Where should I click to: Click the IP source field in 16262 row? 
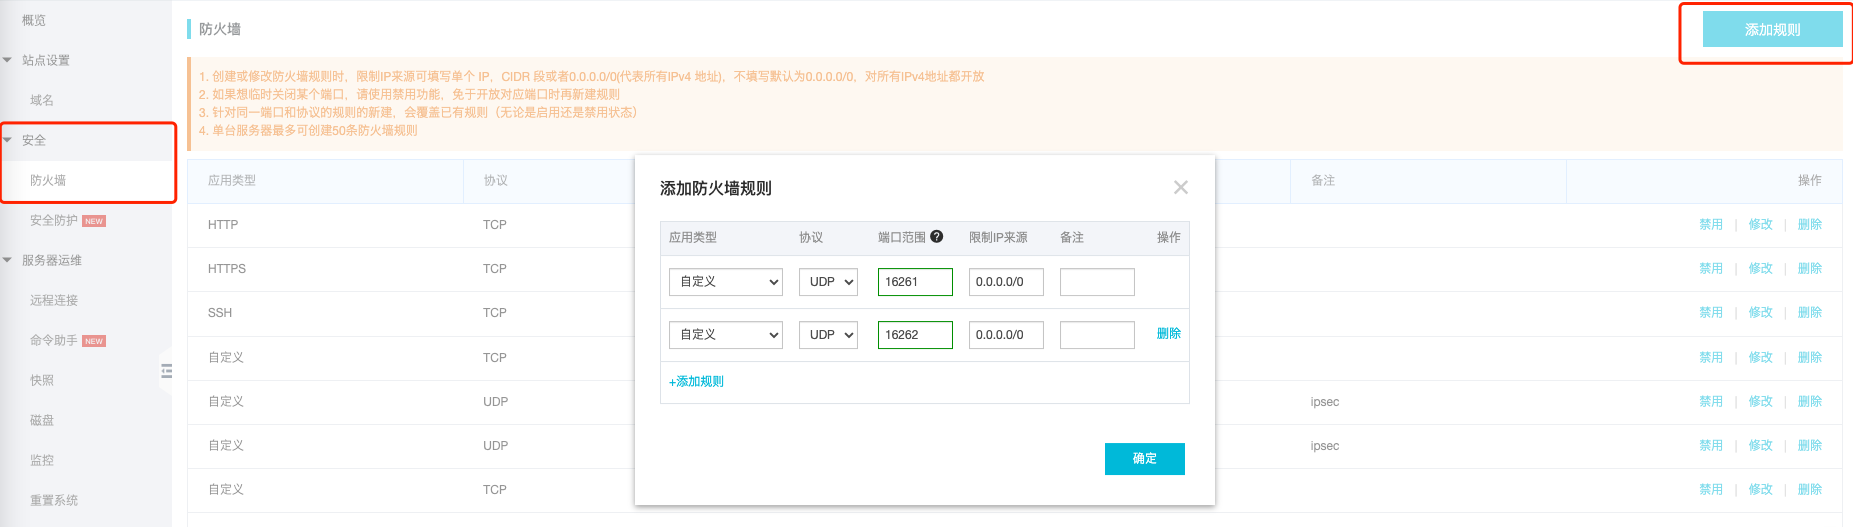tap(1006, 335)
